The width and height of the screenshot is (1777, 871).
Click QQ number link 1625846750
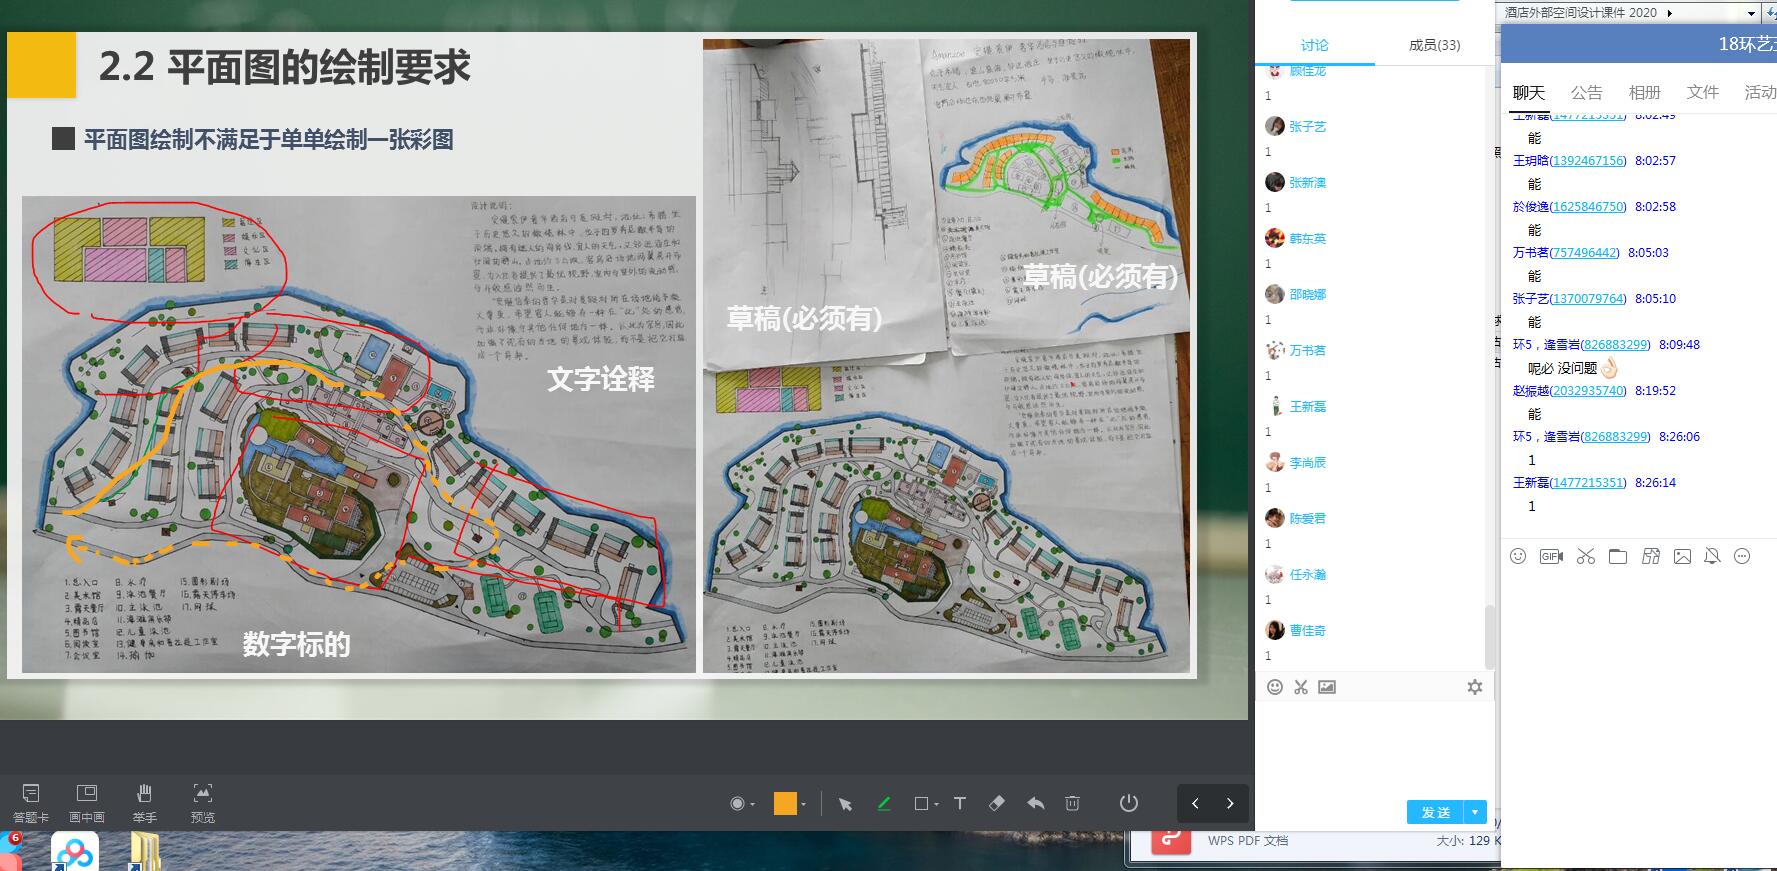(x=1589, y=207)
